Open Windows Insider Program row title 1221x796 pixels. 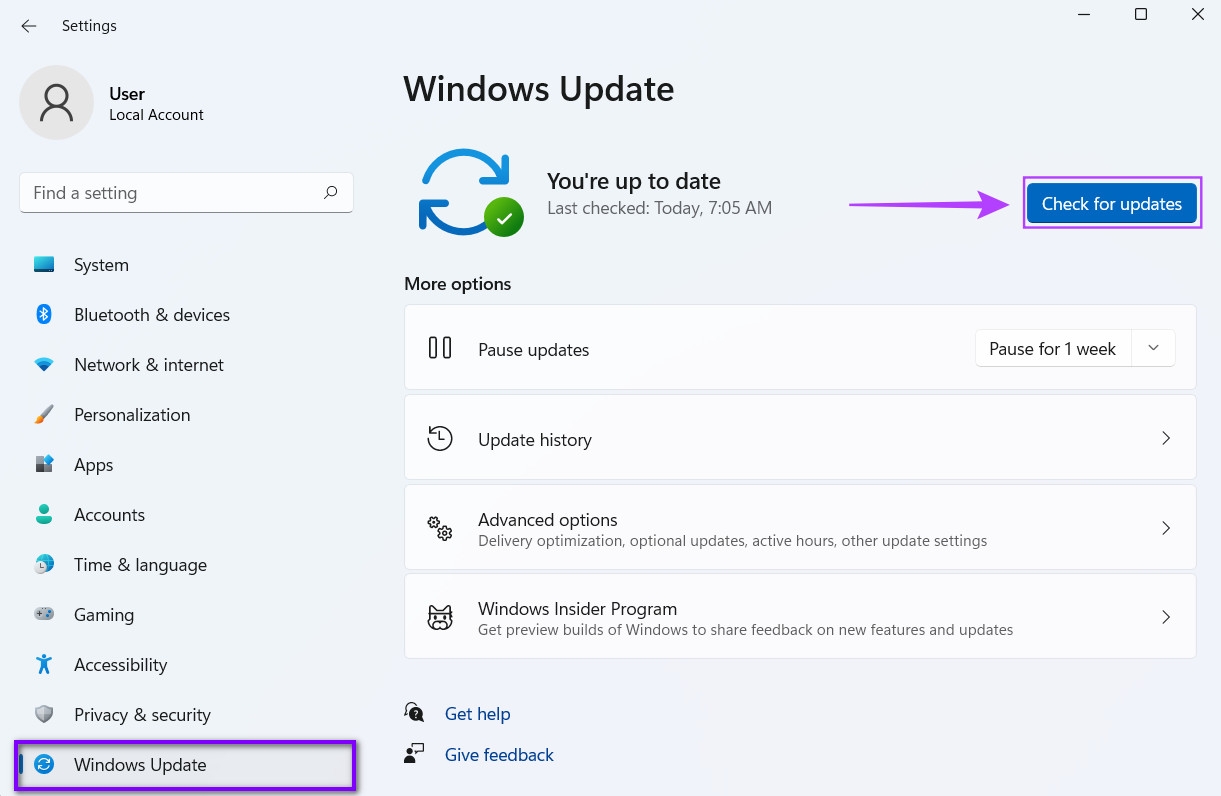point(578,609)
